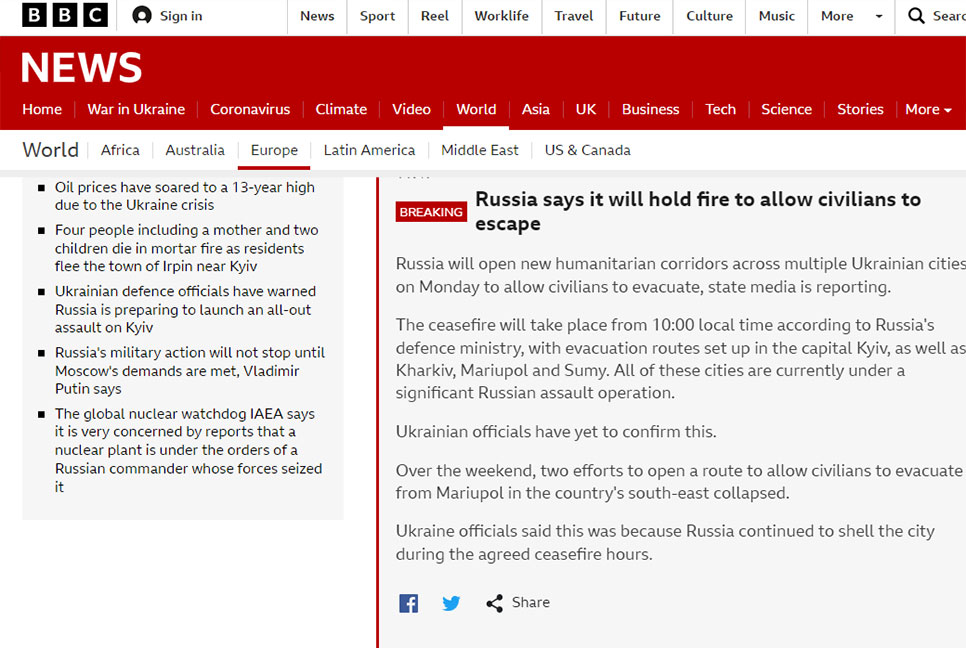Click the large NEWS heading logo
This screenshot has width=966, height=648.
[81, 68]
